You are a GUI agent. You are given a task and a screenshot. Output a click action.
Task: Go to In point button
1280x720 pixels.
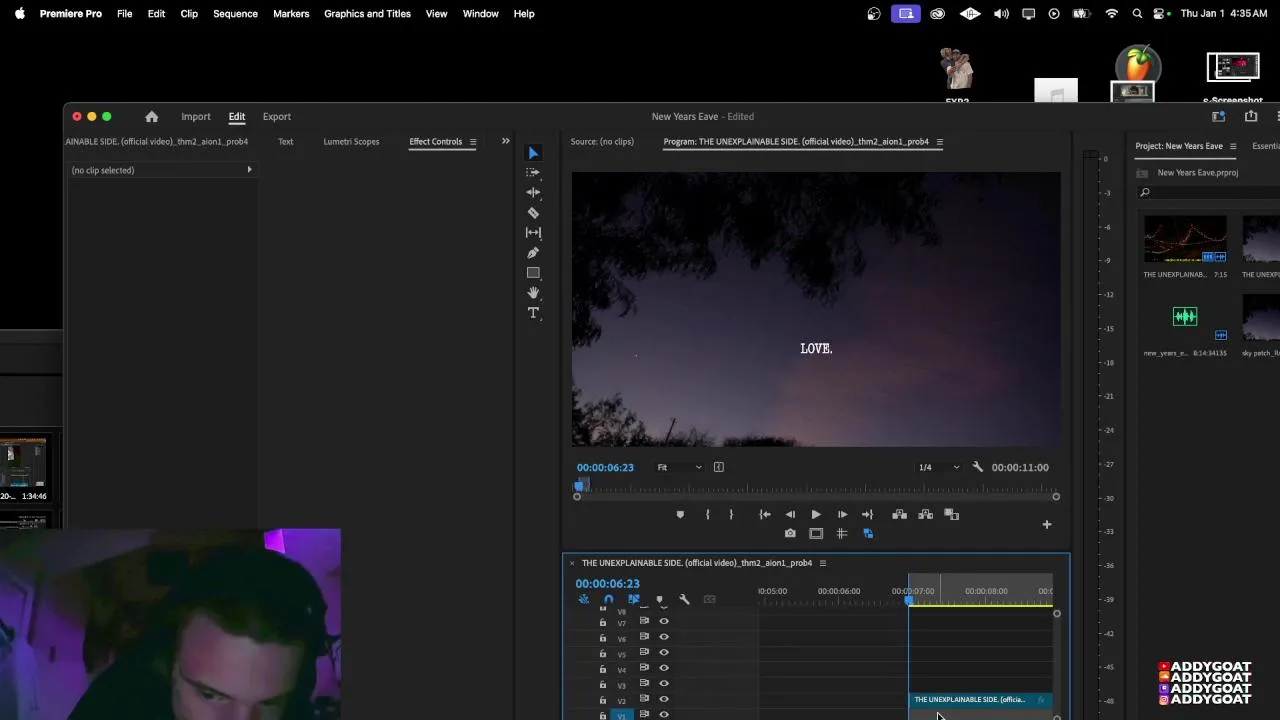(x=765, y=515)
